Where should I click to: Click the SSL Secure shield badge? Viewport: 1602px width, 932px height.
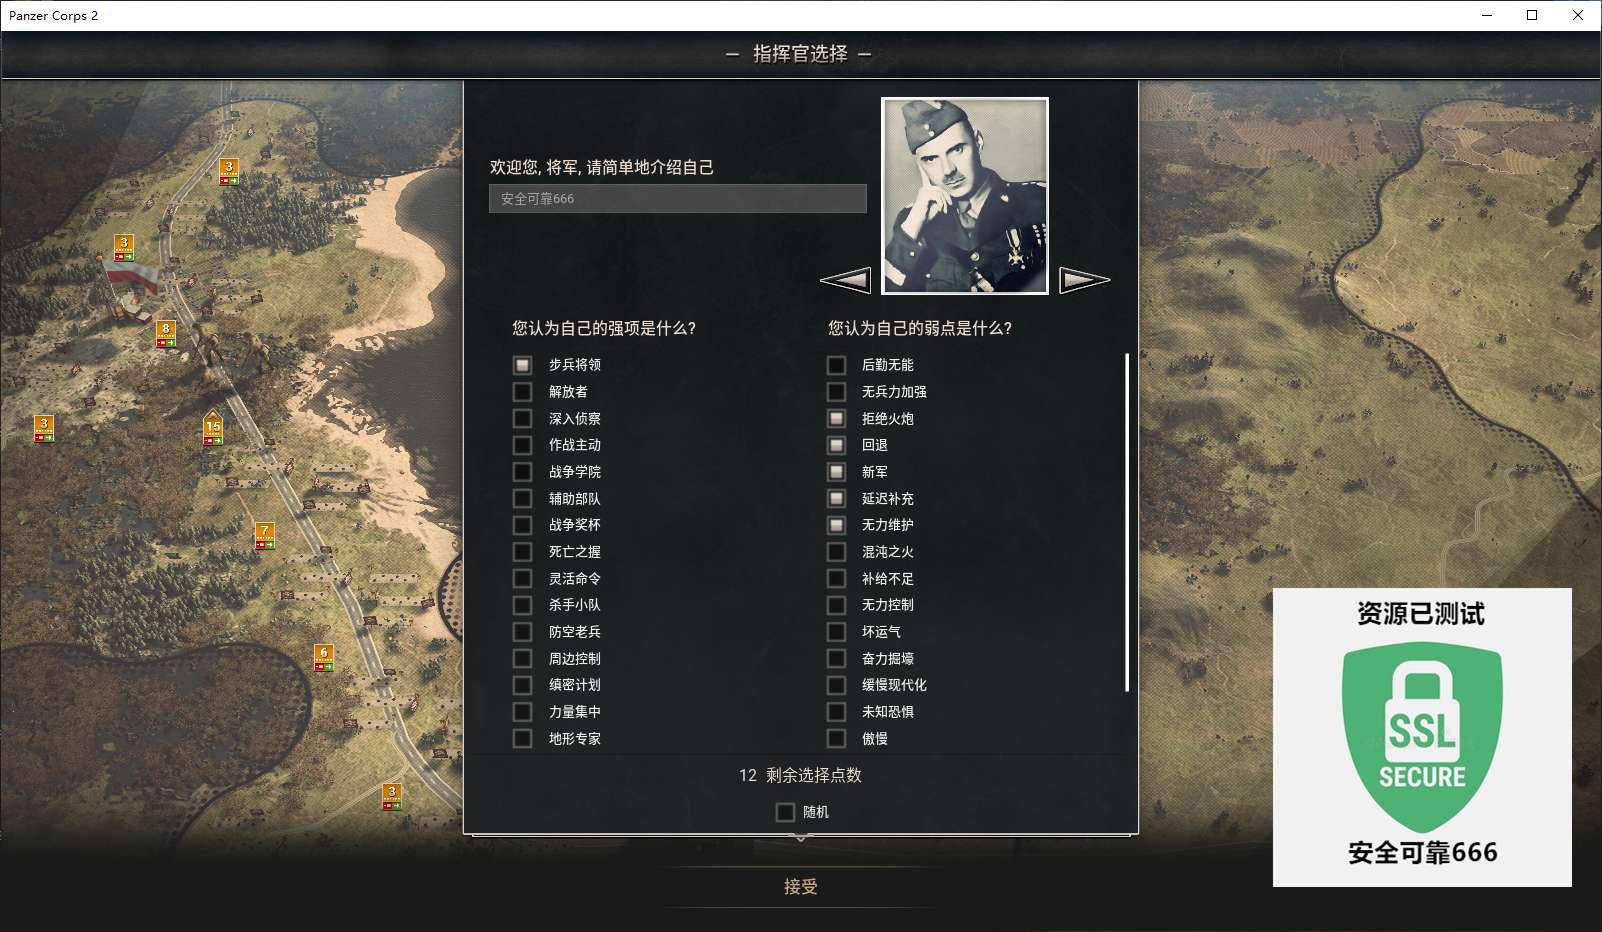(x=1422, y=737)
